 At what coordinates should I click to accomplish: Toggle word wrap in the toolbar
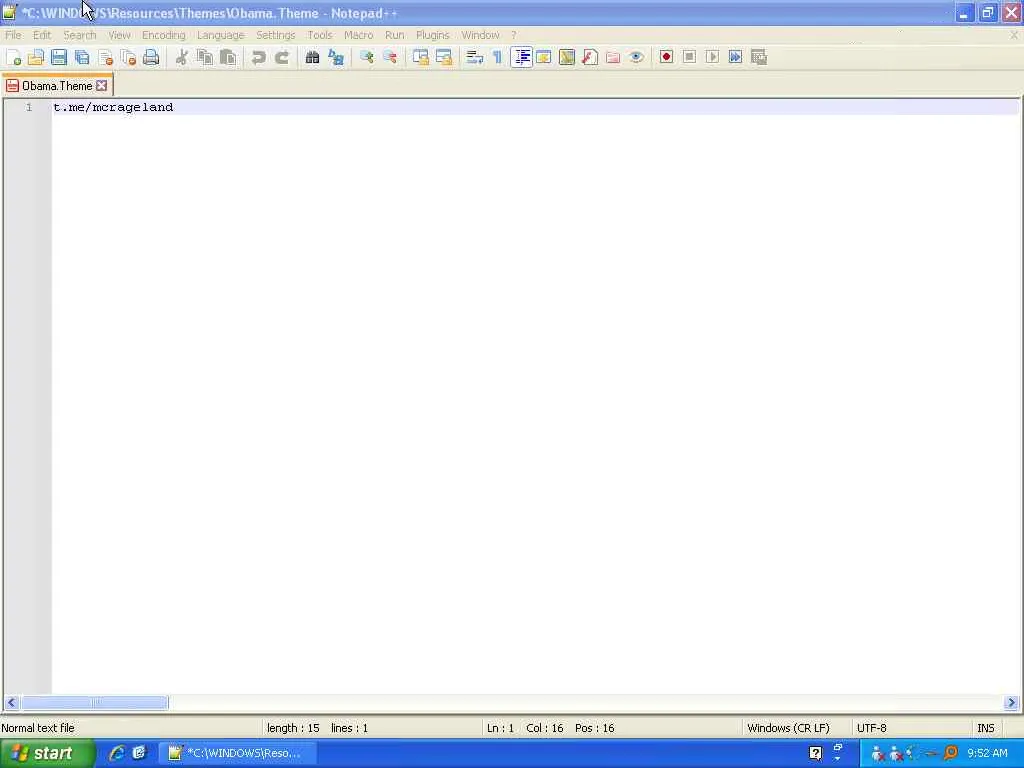[475, 57]
